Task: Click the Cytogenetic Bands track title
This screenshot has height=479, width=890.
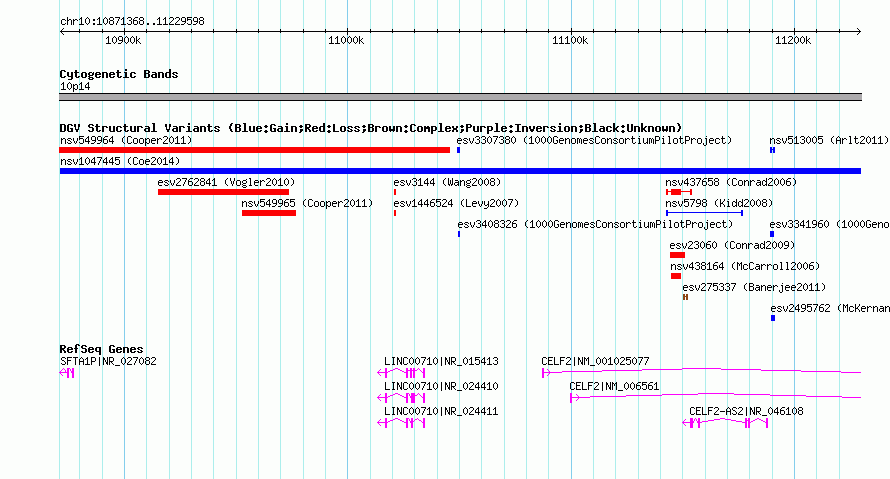Action: [x=119, y=74]
